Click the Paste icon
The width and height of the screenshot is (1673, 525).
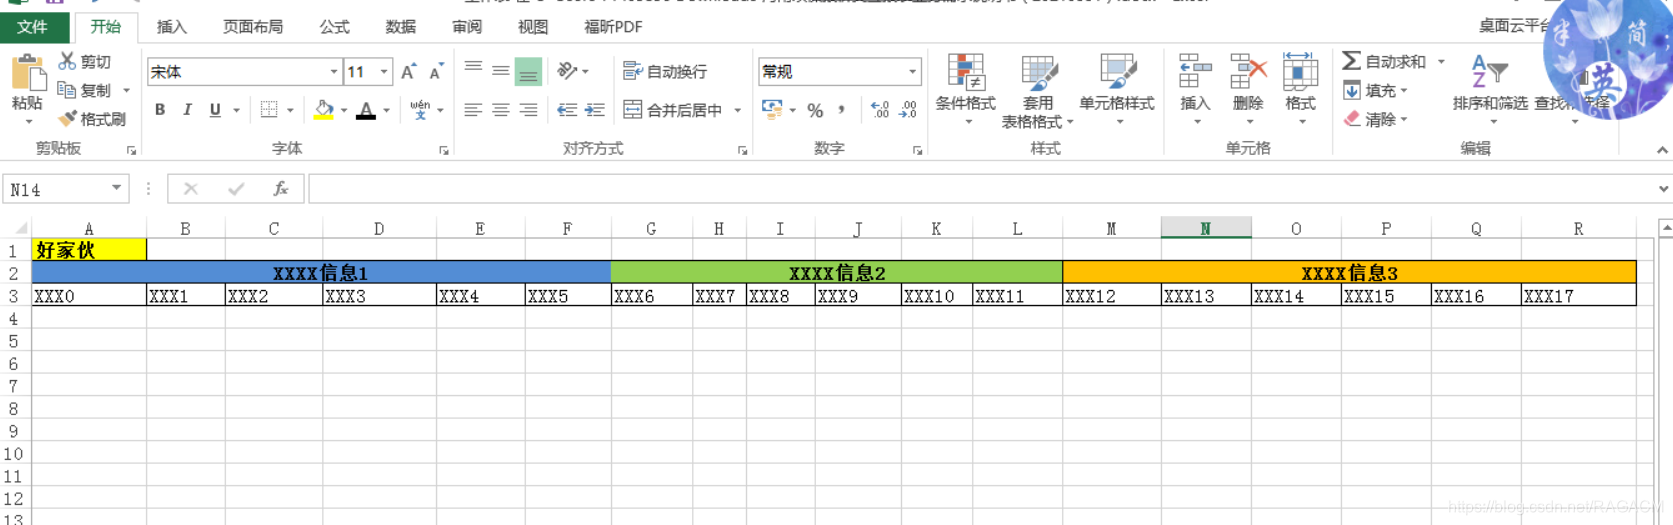coord(28,74)
